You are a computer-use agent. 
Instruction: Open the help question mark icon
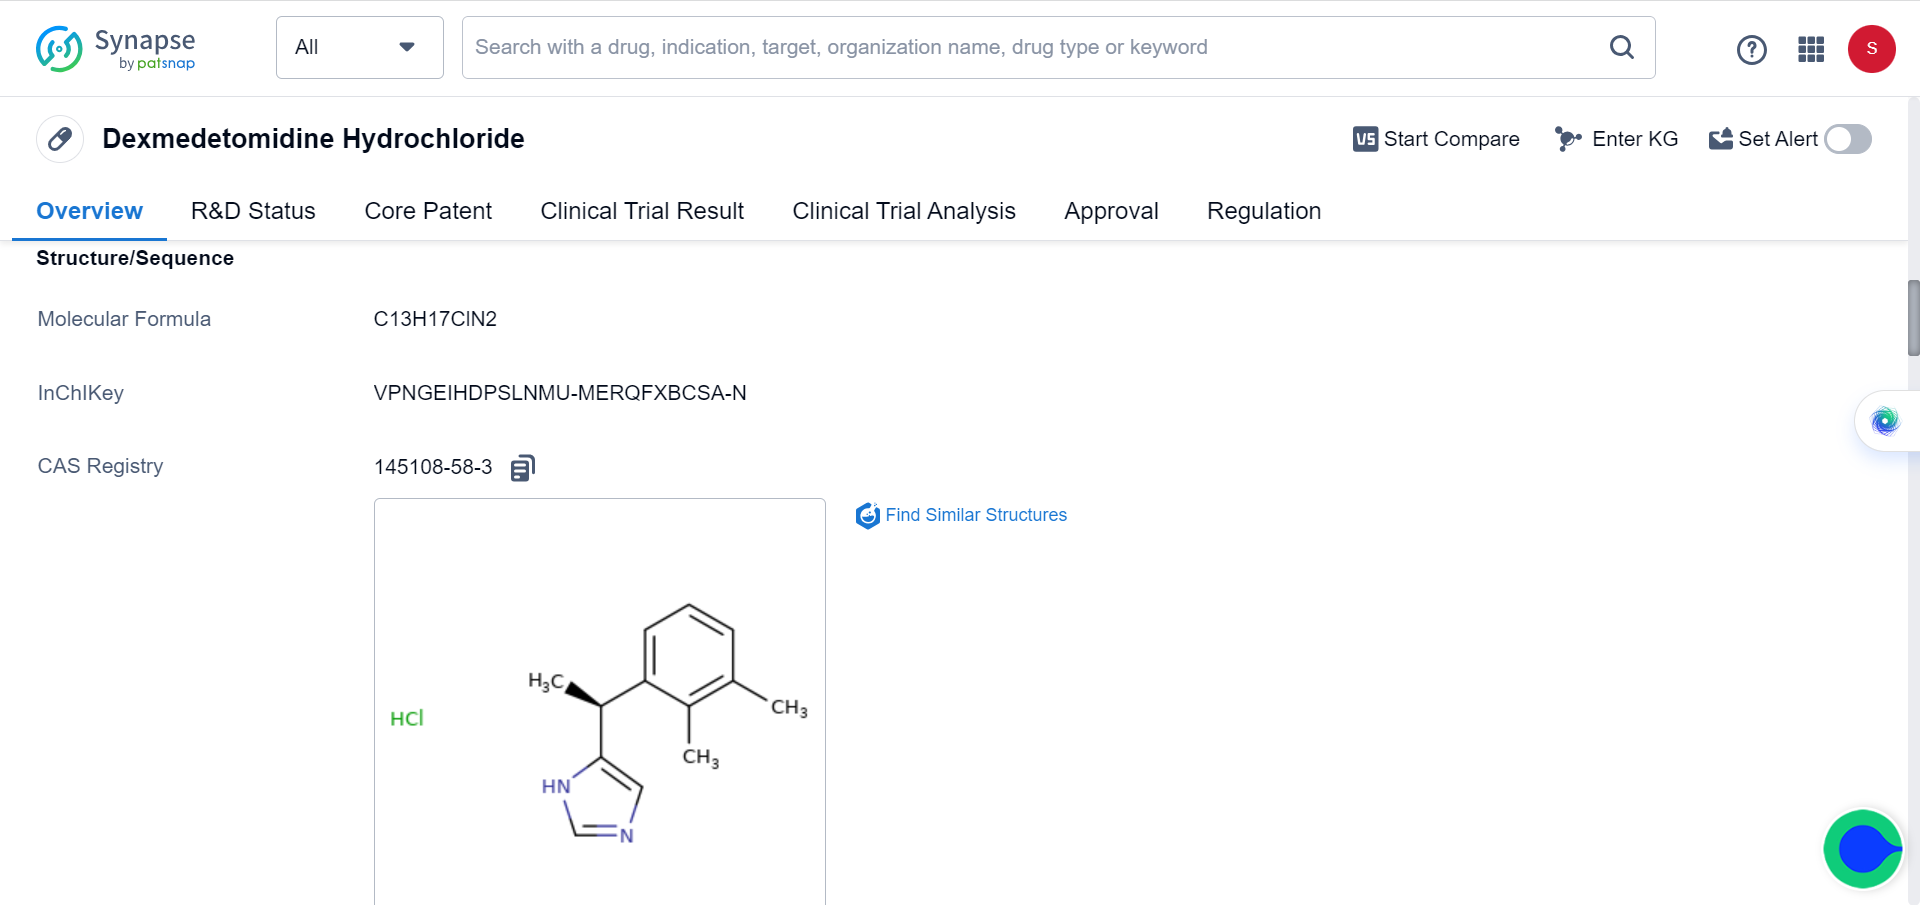[x=1751, y=49]
